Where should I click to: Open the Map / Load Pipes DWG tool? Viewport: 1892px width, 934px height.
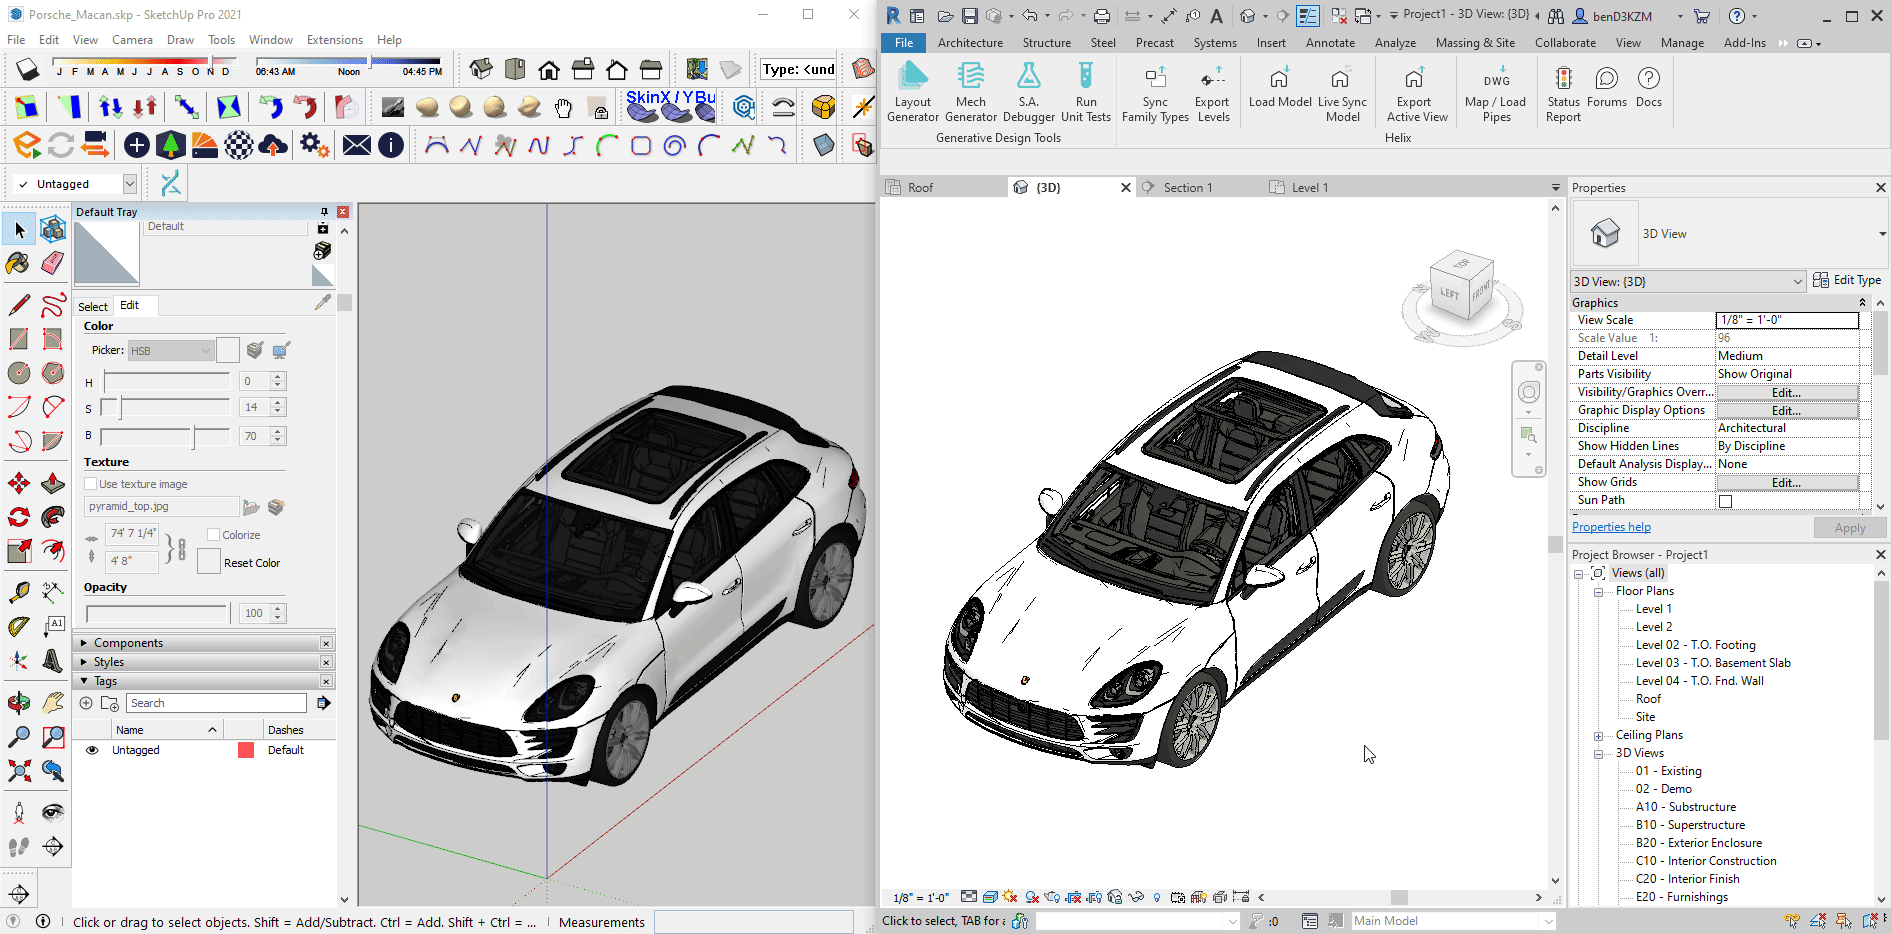click(x=1496, y=92)
